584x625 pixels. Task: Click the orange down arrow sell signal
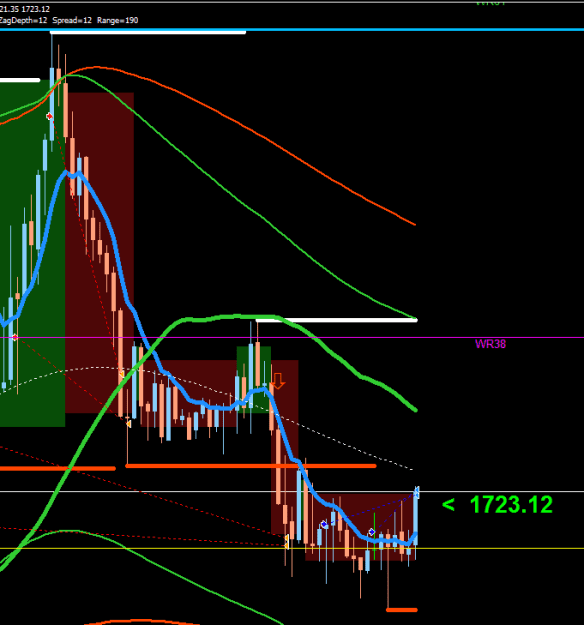[278, 381]
